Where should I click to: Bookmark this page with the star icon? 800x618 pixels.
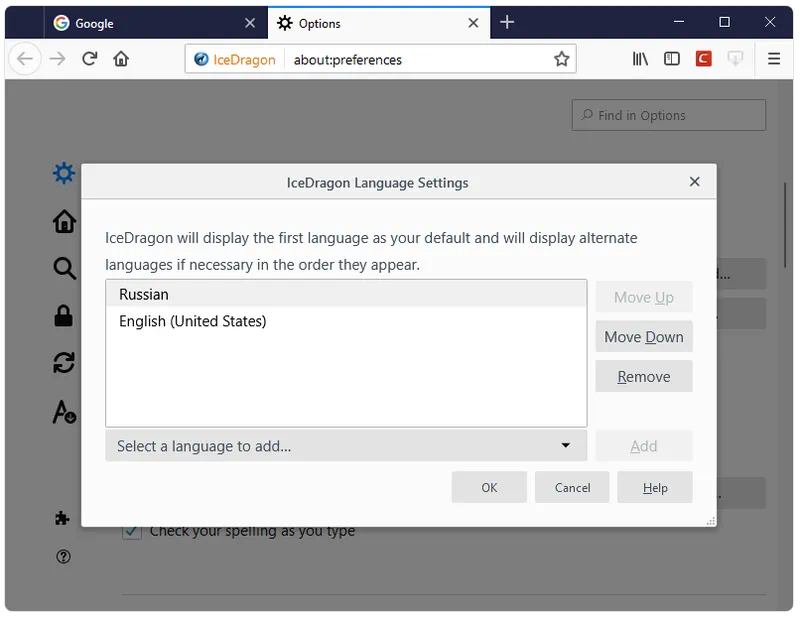561,59
